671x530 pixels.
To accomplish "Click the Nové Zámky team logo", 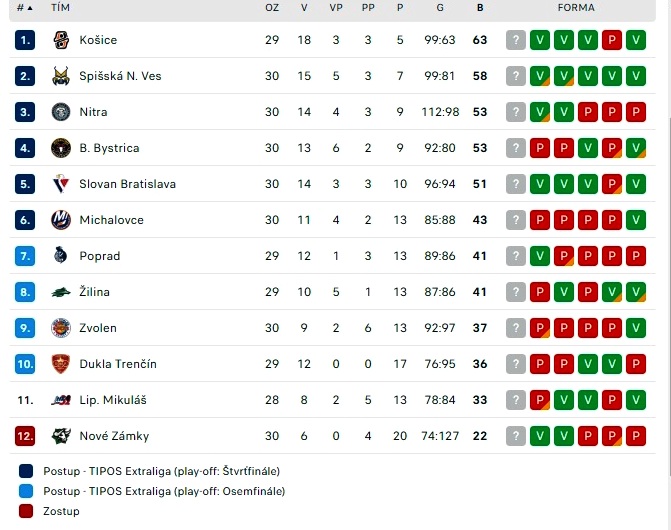I will [61, 436].
